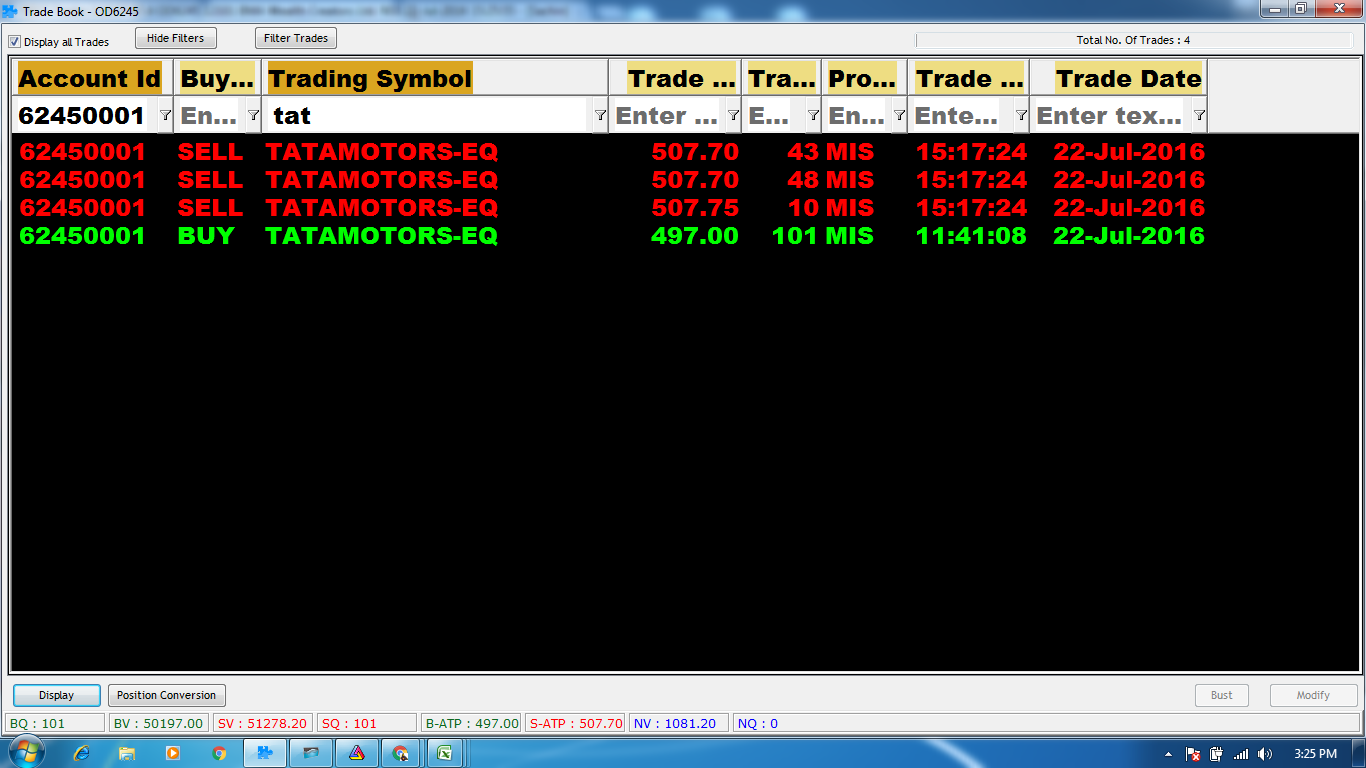Sort by Buy/Sell column header

pos(218,78)
